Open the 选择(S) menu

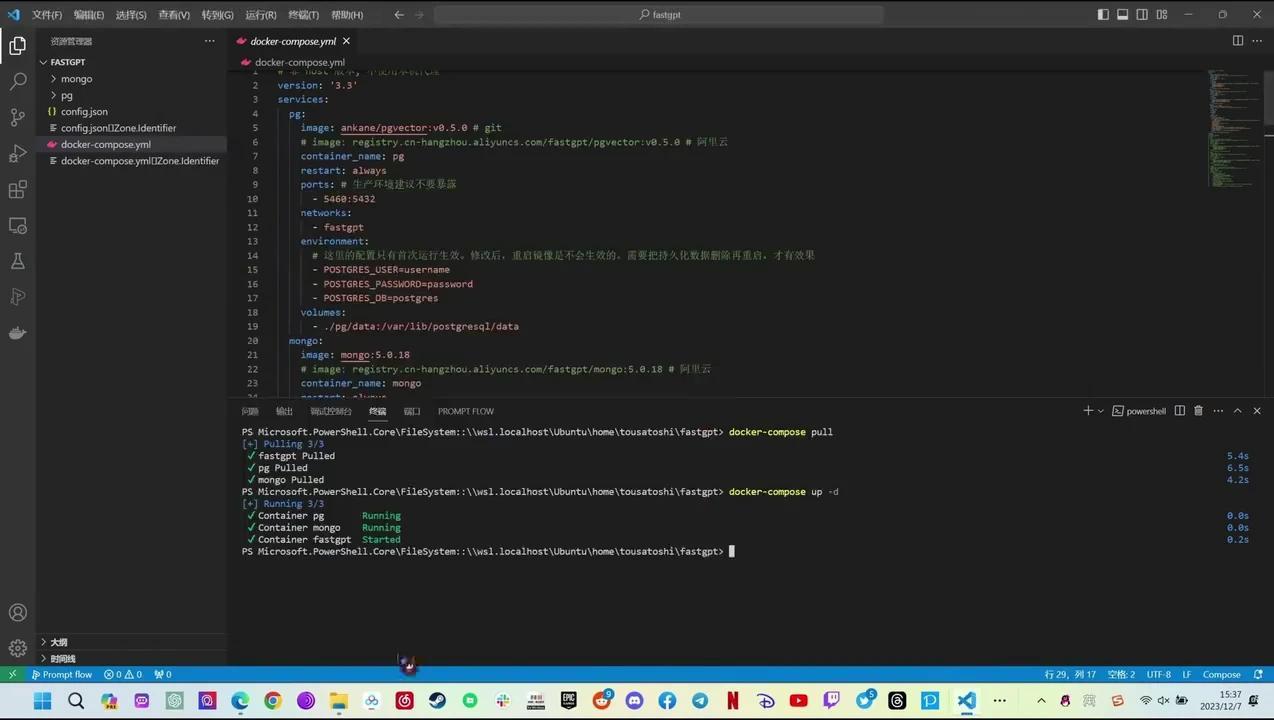pyautogui.click(x=131, y=15)
